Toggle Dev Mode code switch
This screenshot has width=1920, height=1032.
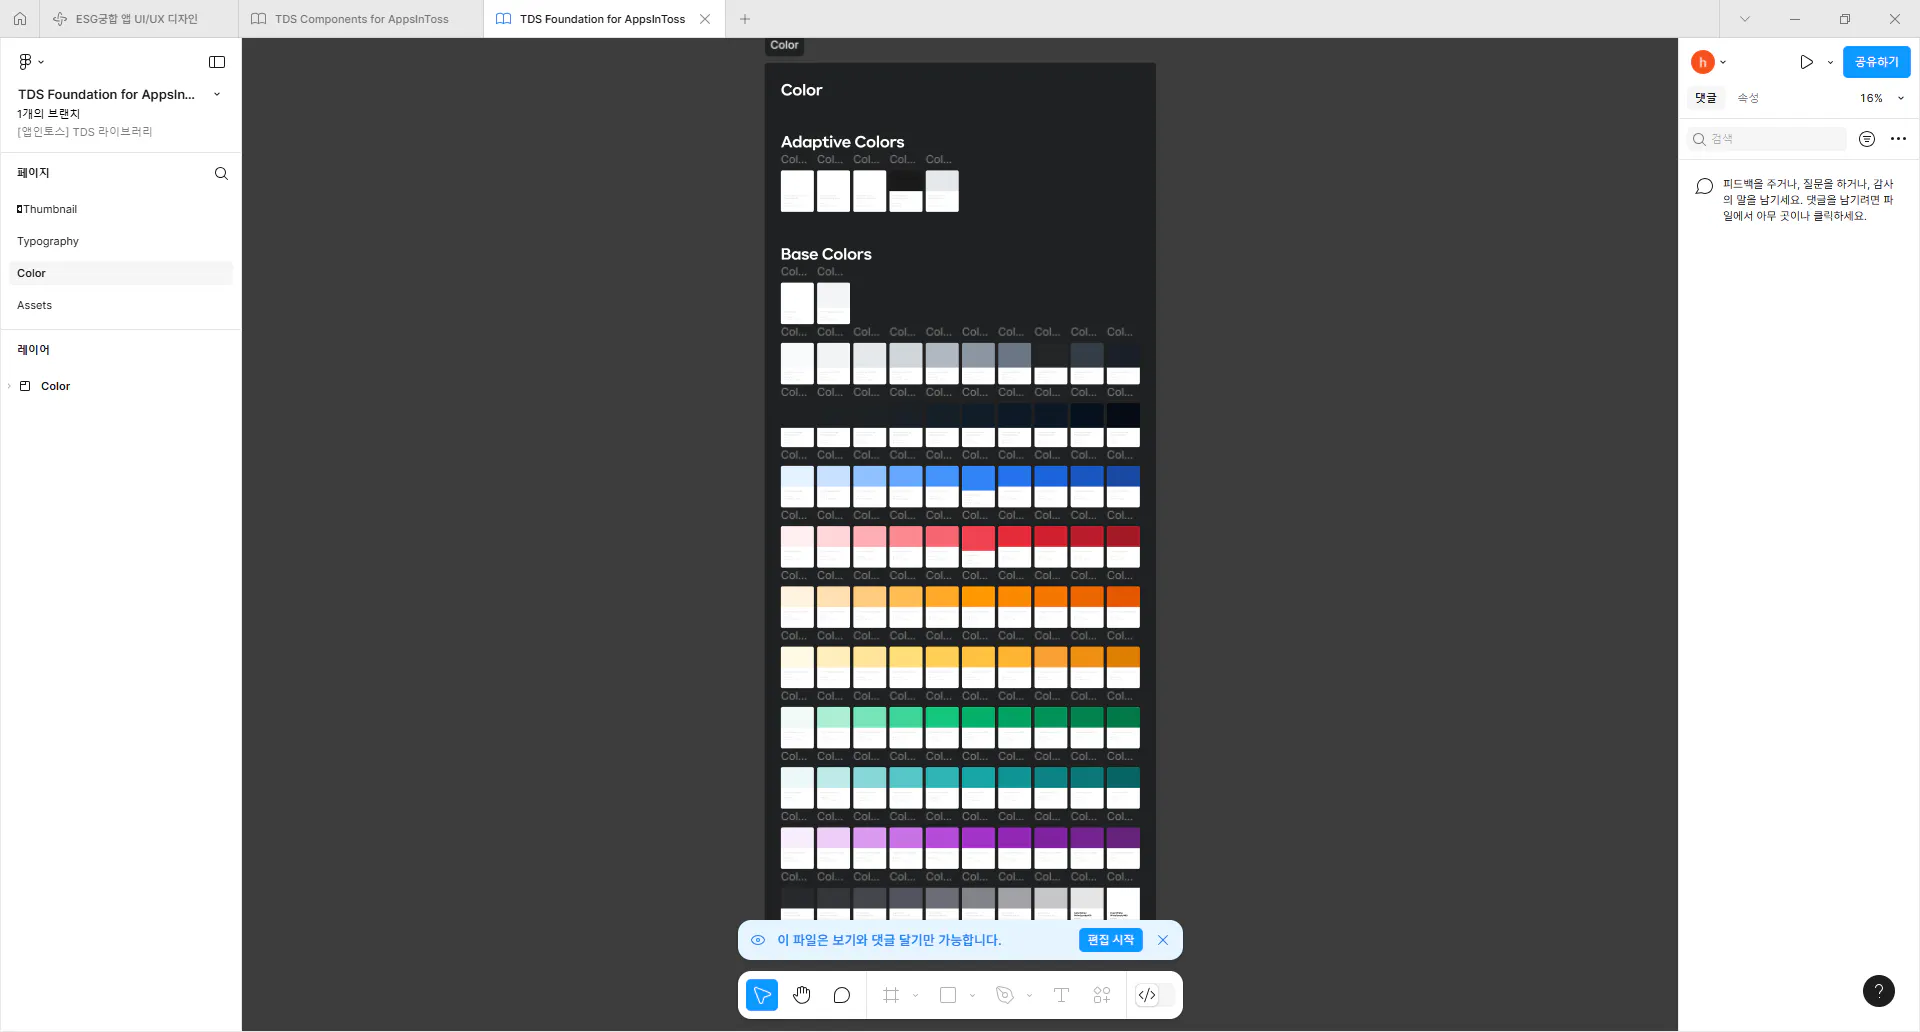tap(1154, 995)
